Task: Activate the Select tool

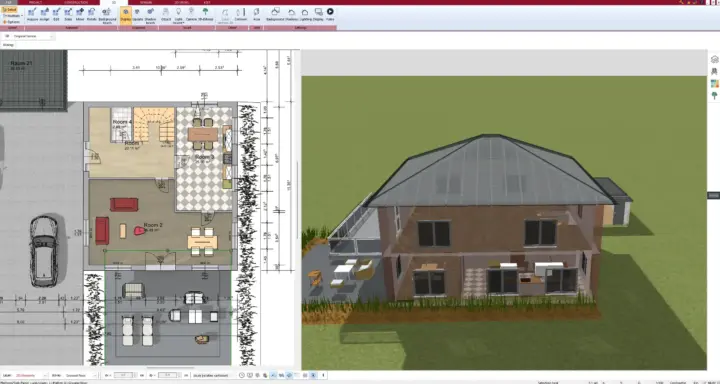Action: (10, 10)
